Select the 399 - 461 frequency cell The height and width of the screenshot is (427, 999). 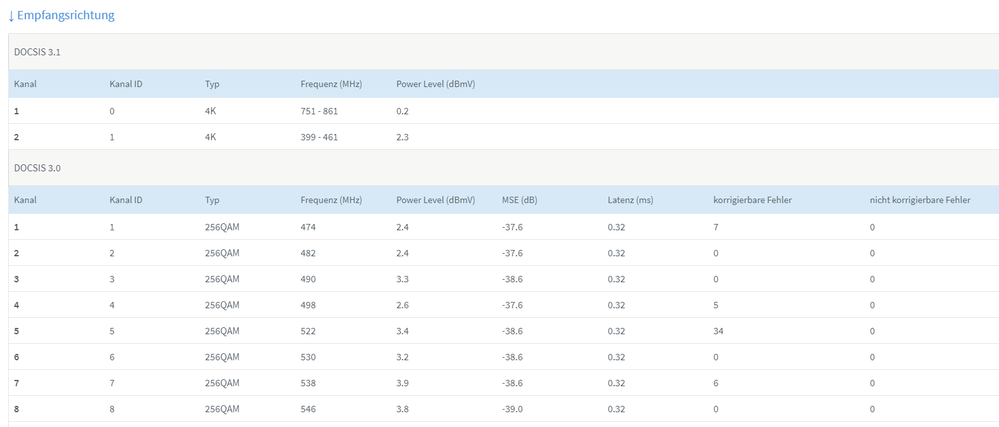coord(319,137)
